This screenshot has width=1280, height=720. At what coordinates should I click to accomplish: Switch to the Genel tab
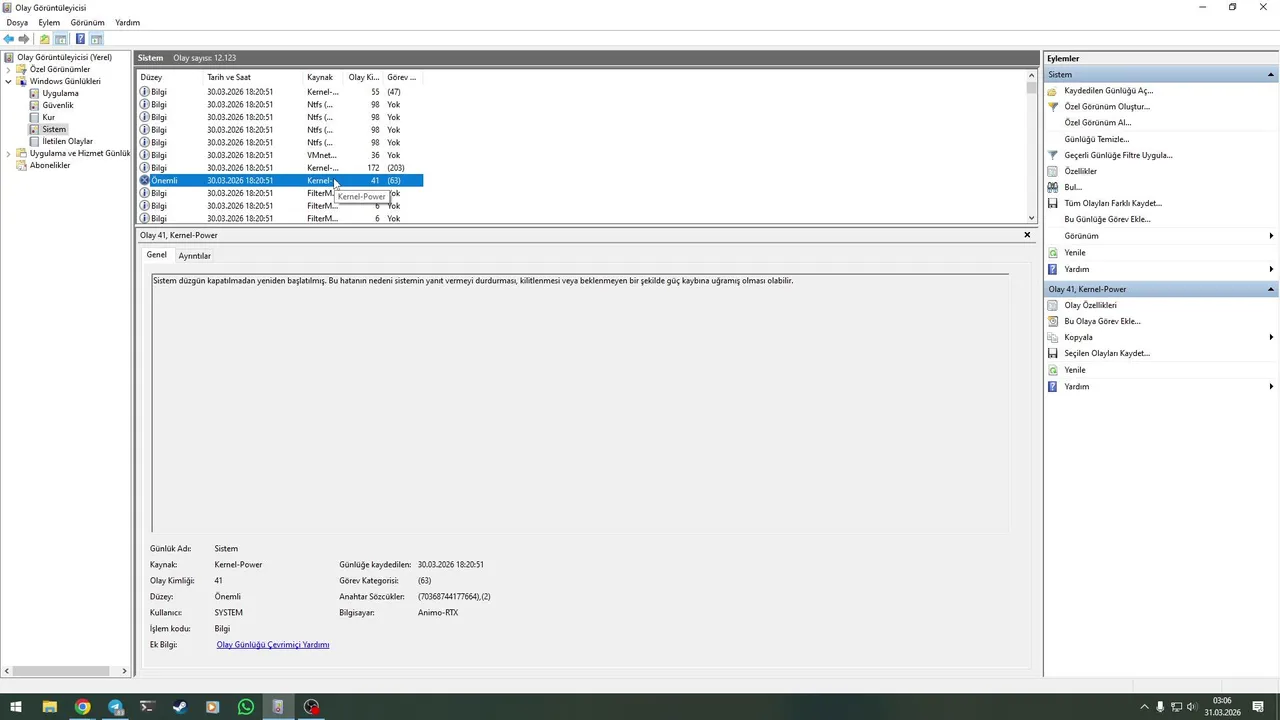pos(157,255)
